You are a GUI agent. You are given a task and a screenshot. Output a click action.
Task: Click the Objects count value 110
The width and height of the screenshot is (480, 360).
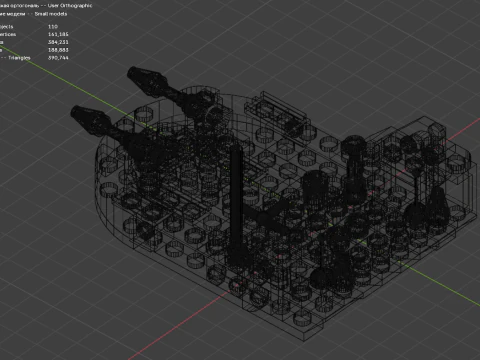pos(53,26)
